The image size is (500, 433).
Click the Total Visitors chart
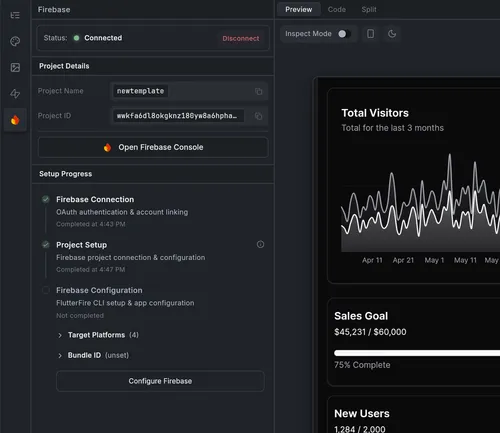pyautogui.click(x=420, y=202)
